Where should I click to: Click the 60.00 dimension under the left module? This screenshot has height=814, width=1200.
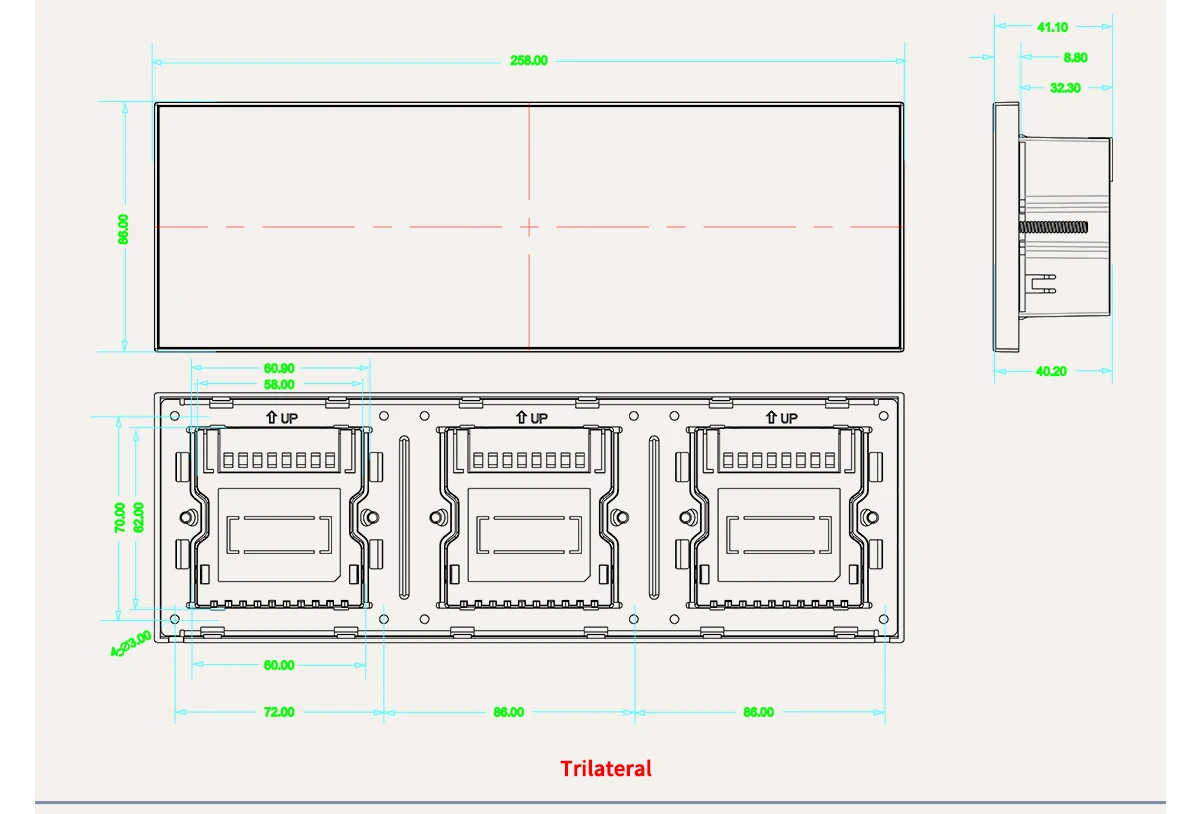point(279,665)
